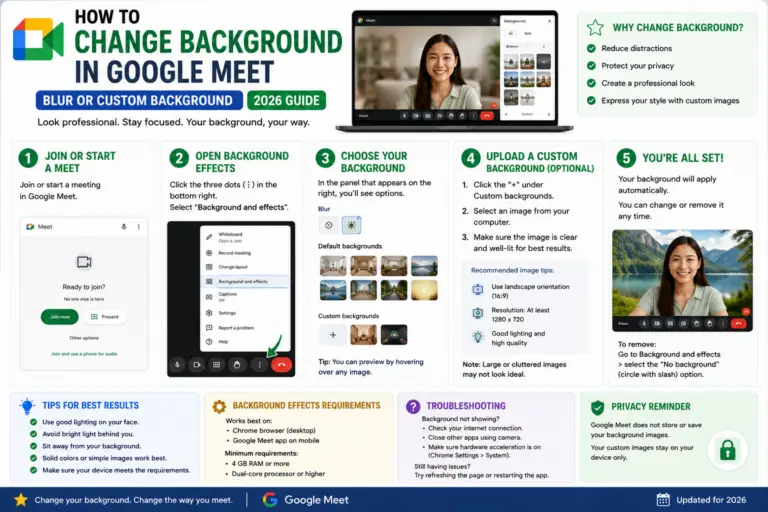Click the checkmark next to Express your style with custom images
Image resolution: width=768 pixels, height=512 pixels.
tap(591, 100)
